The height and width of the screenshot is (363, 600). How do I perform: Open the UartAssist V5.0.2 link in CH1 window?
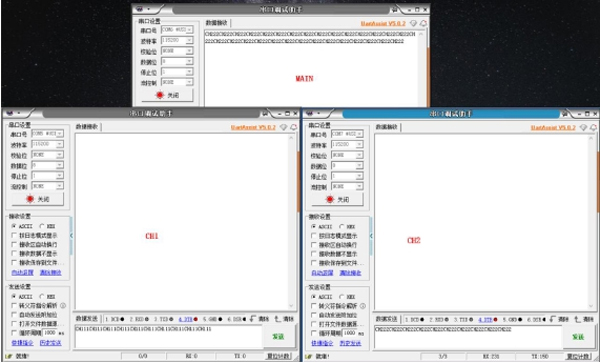tap(253, 127)
